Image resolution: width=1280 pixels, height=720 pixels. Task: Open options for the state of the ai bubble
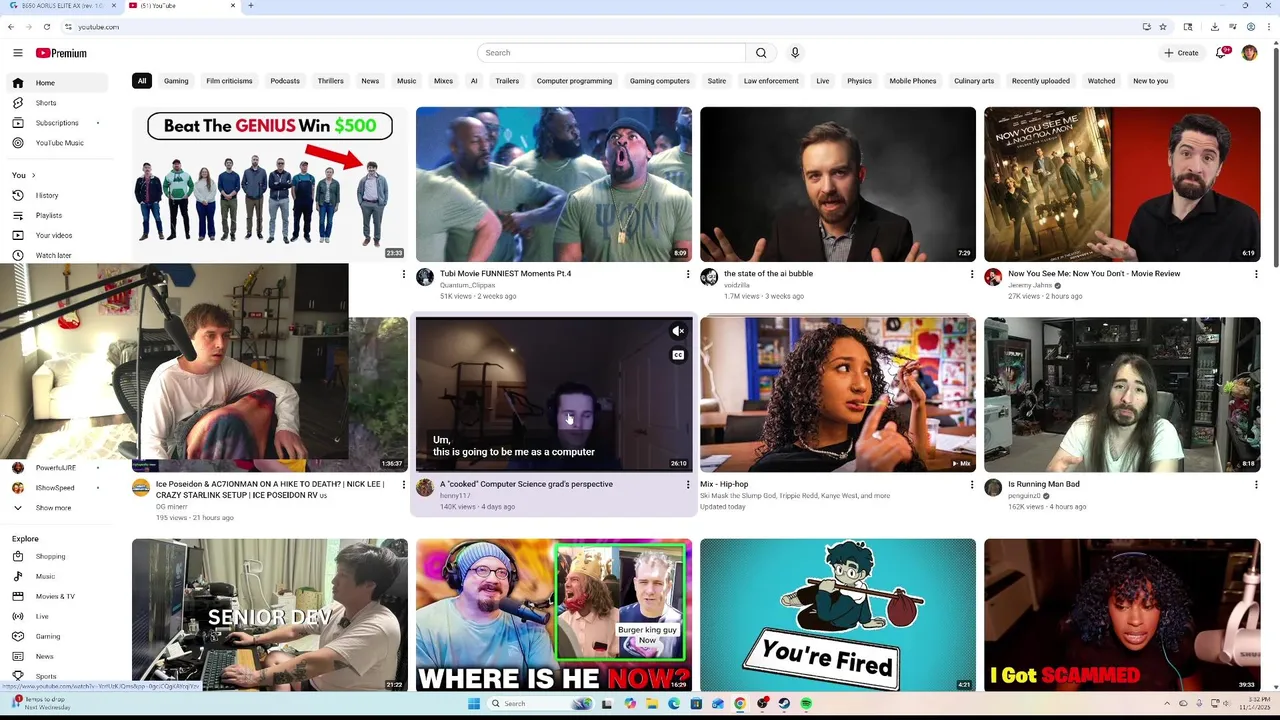(971, 274)
